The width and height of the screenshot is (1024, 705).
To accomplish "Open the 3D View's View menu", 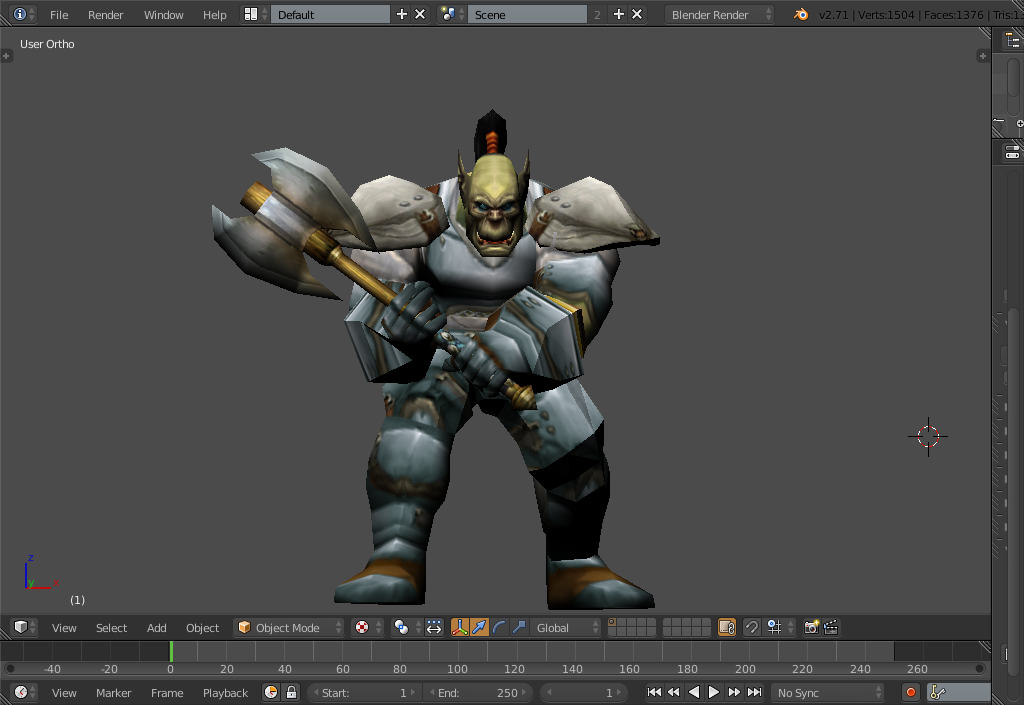I will (x=64, y=627).
